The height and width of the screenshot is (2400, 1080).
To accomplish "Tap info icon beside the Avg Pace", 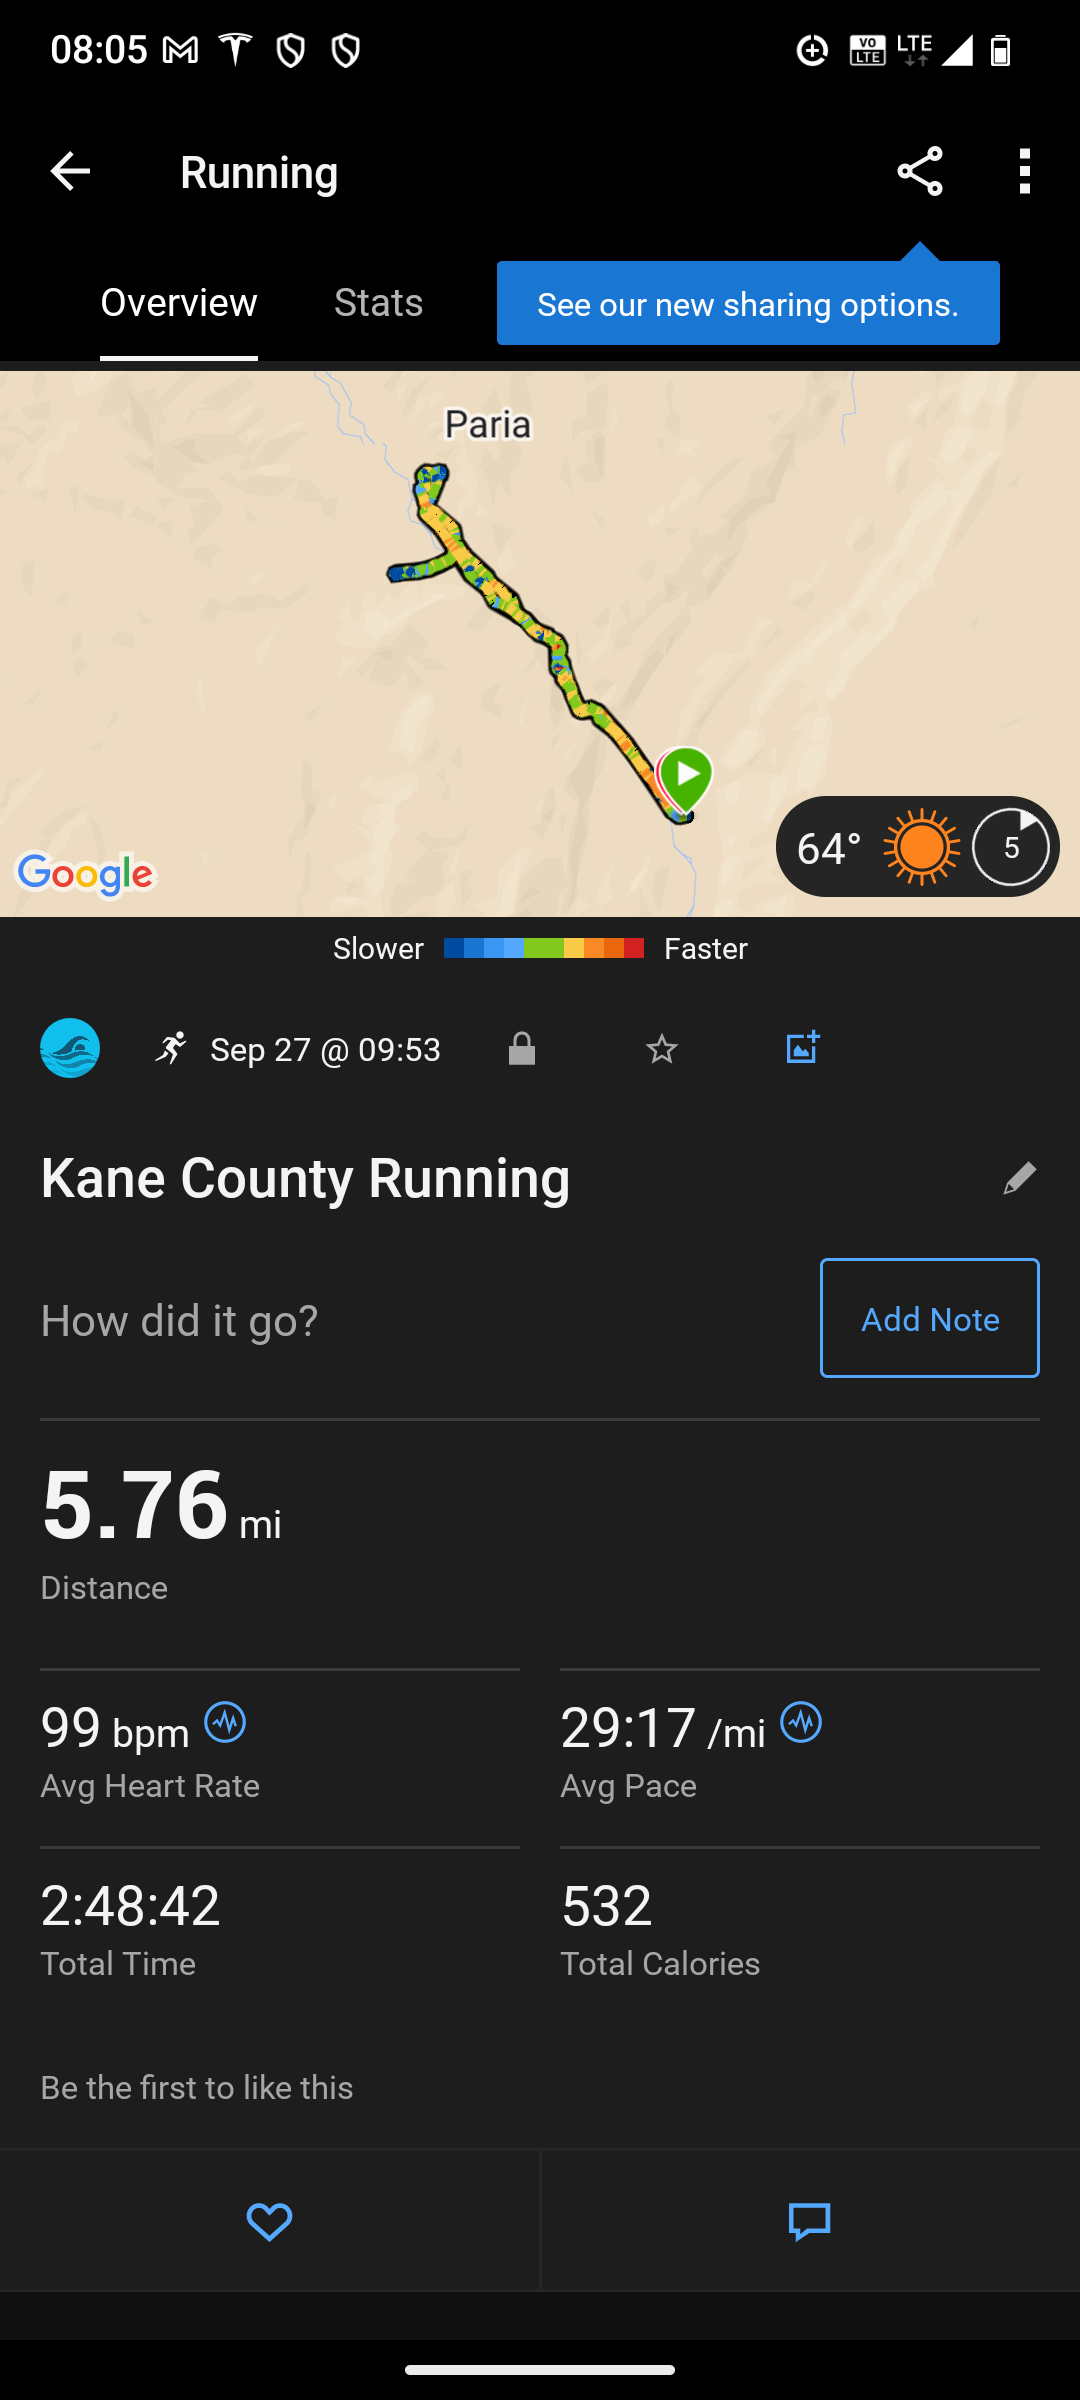I will [801, 1723].
